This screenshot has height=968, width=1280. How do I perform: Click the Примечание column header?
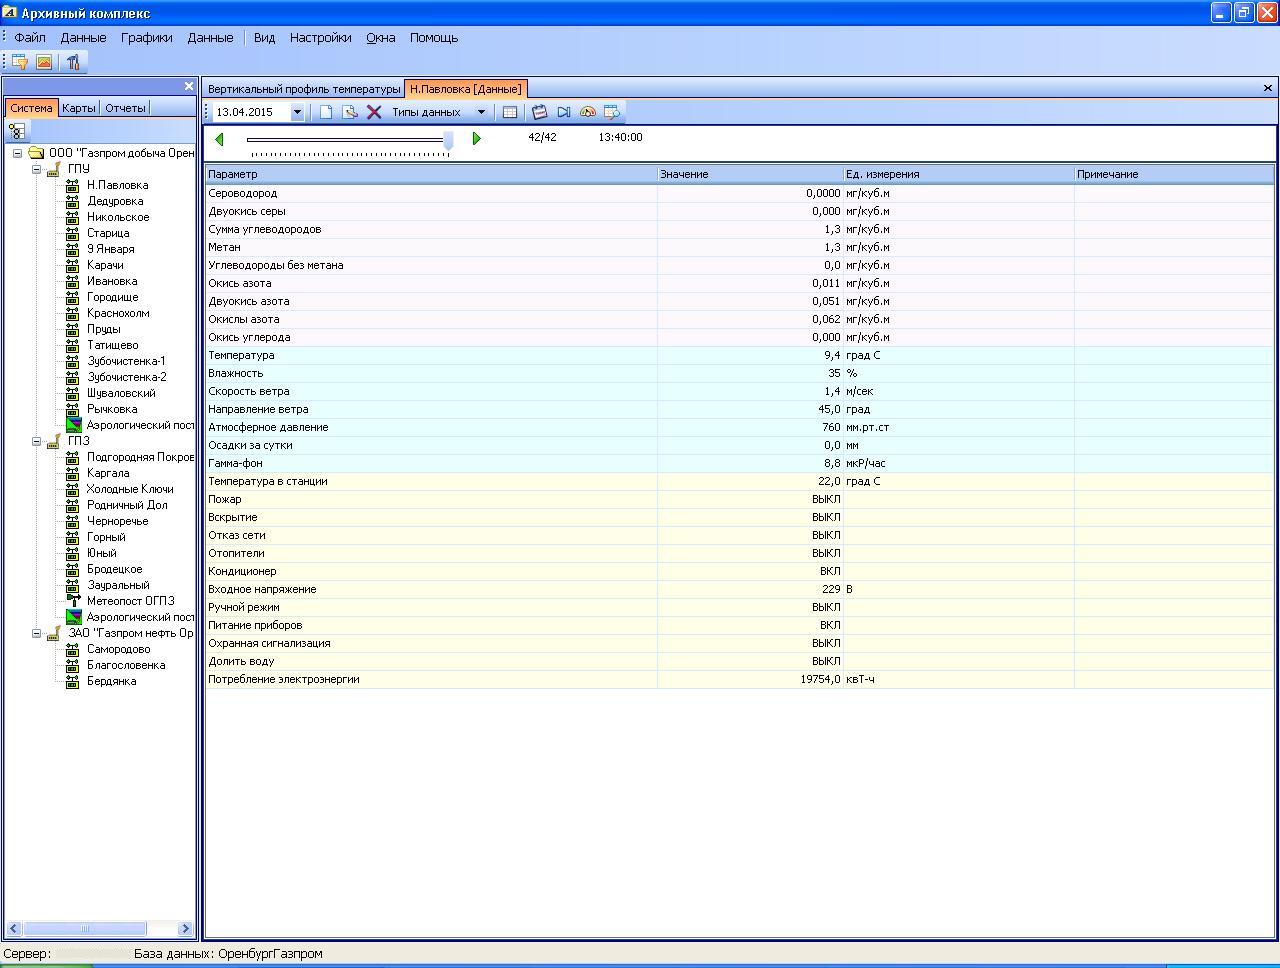tap(1174, 174)
